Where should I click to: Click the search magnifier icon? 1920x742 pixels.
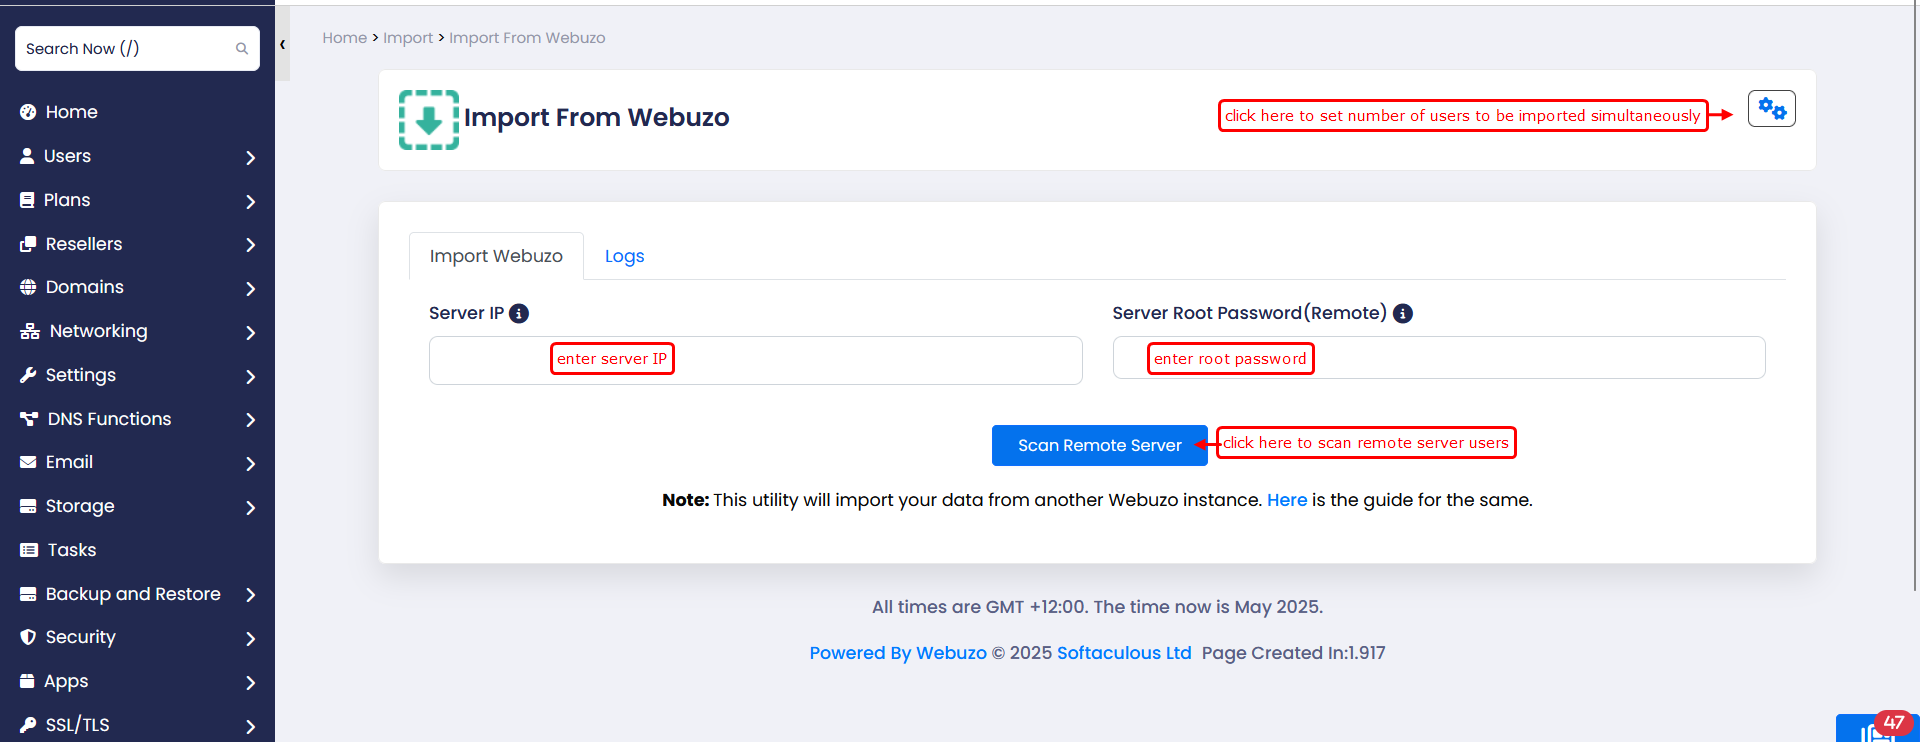pyautogui.click(x=242, y=48)
